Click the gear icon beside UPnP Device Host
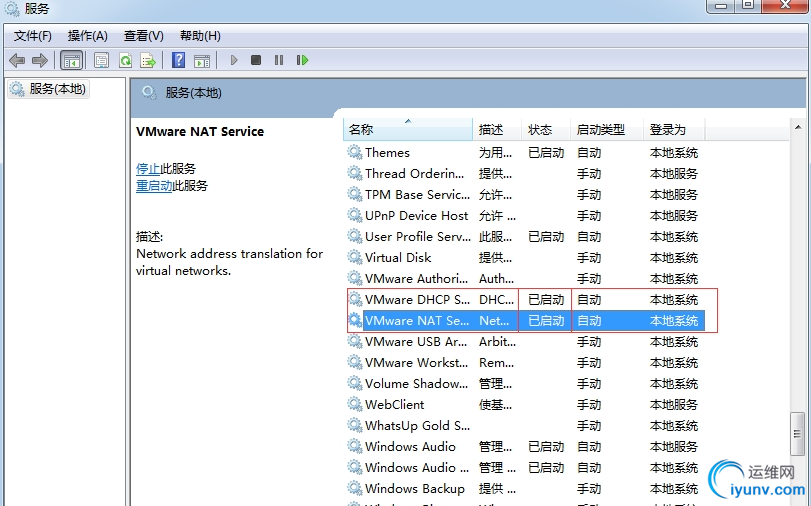The width and height of the screenshot is (811, 506). [355, 215]
